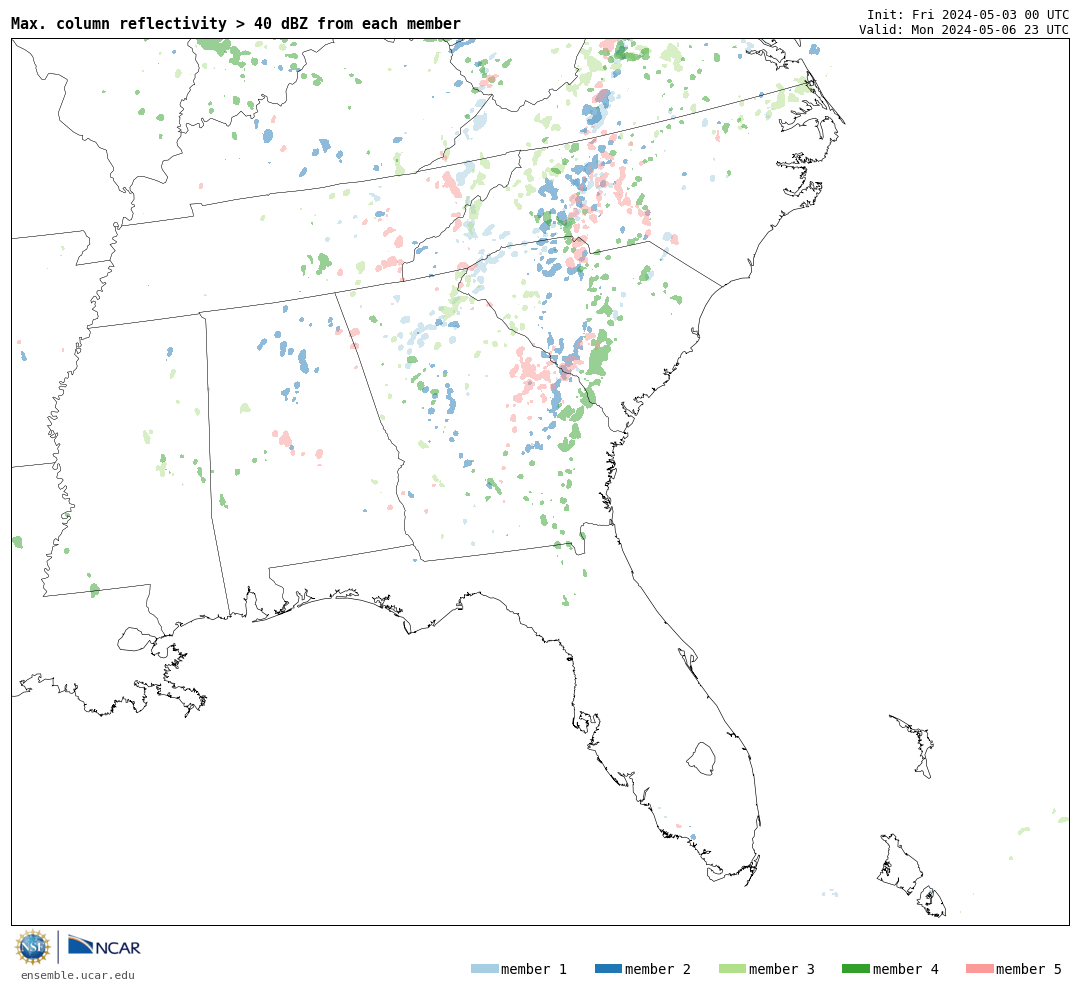1080x988 pixels.
Task: Click the 'member 4' legend label
Action: click(906, 969)
